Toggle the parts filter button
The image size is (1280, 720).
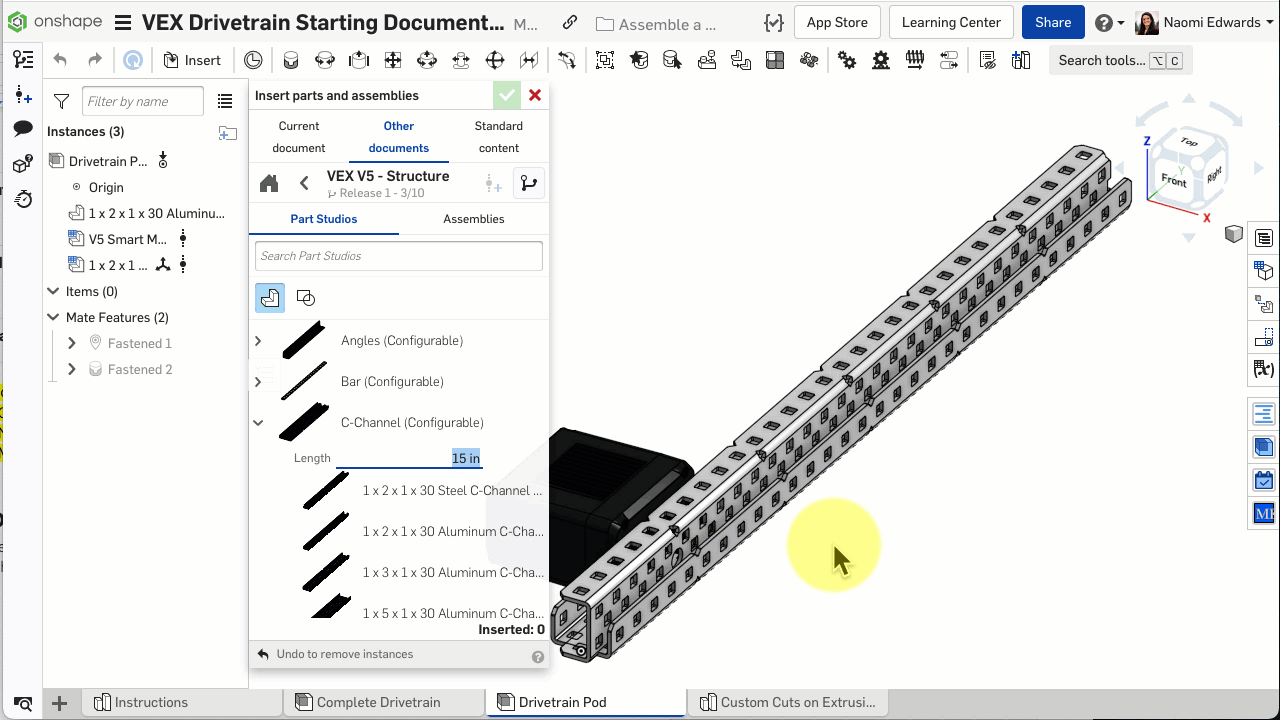pyautogui.click(x=270, y=298)
